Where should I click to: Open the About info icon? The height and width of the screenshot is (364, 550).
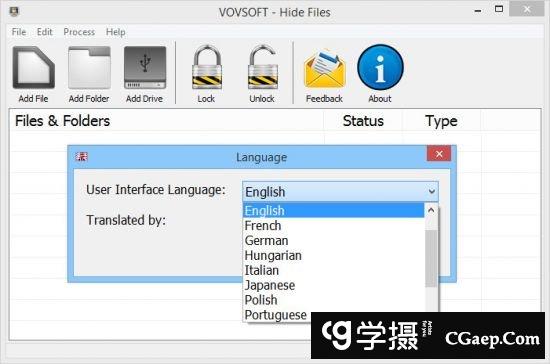click(380, 67)
